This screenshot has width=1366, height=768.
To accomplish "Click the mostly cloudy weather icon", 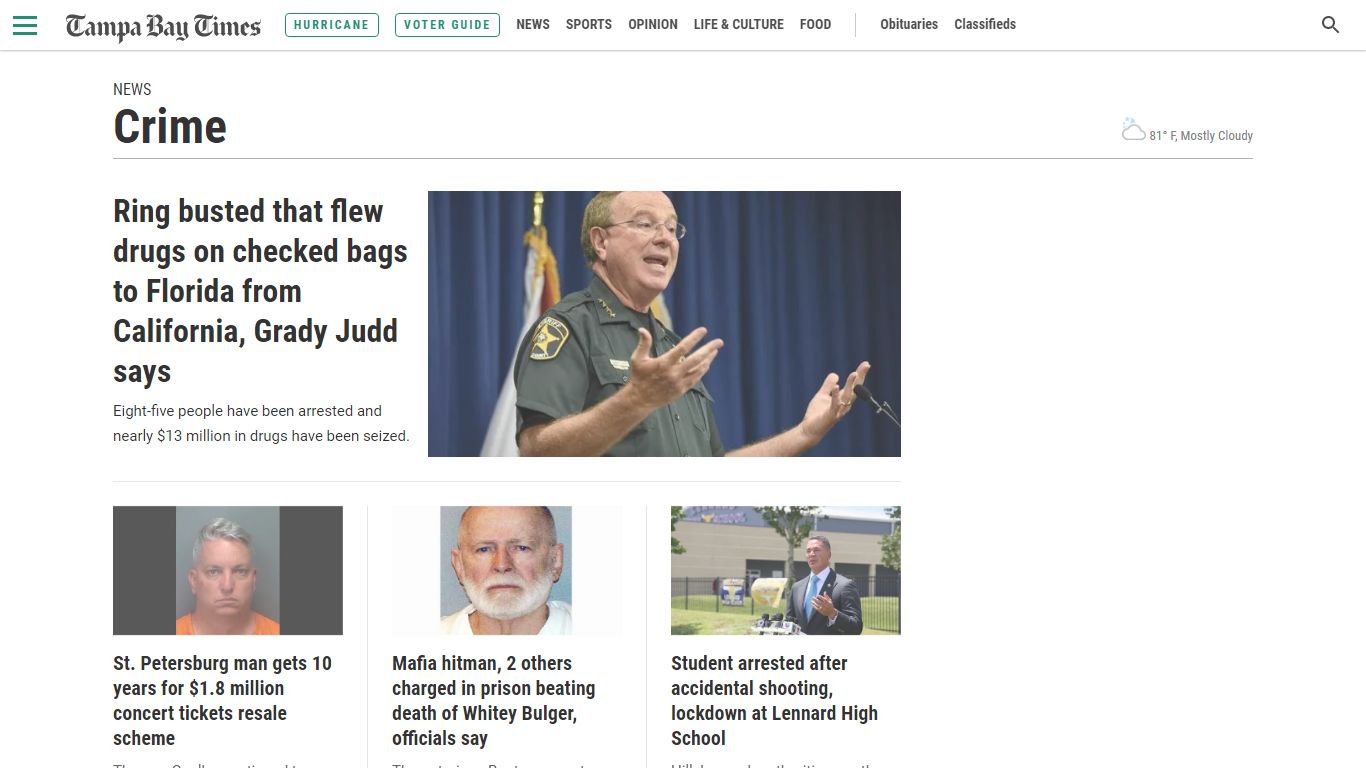I will (x=1133, y=130).
